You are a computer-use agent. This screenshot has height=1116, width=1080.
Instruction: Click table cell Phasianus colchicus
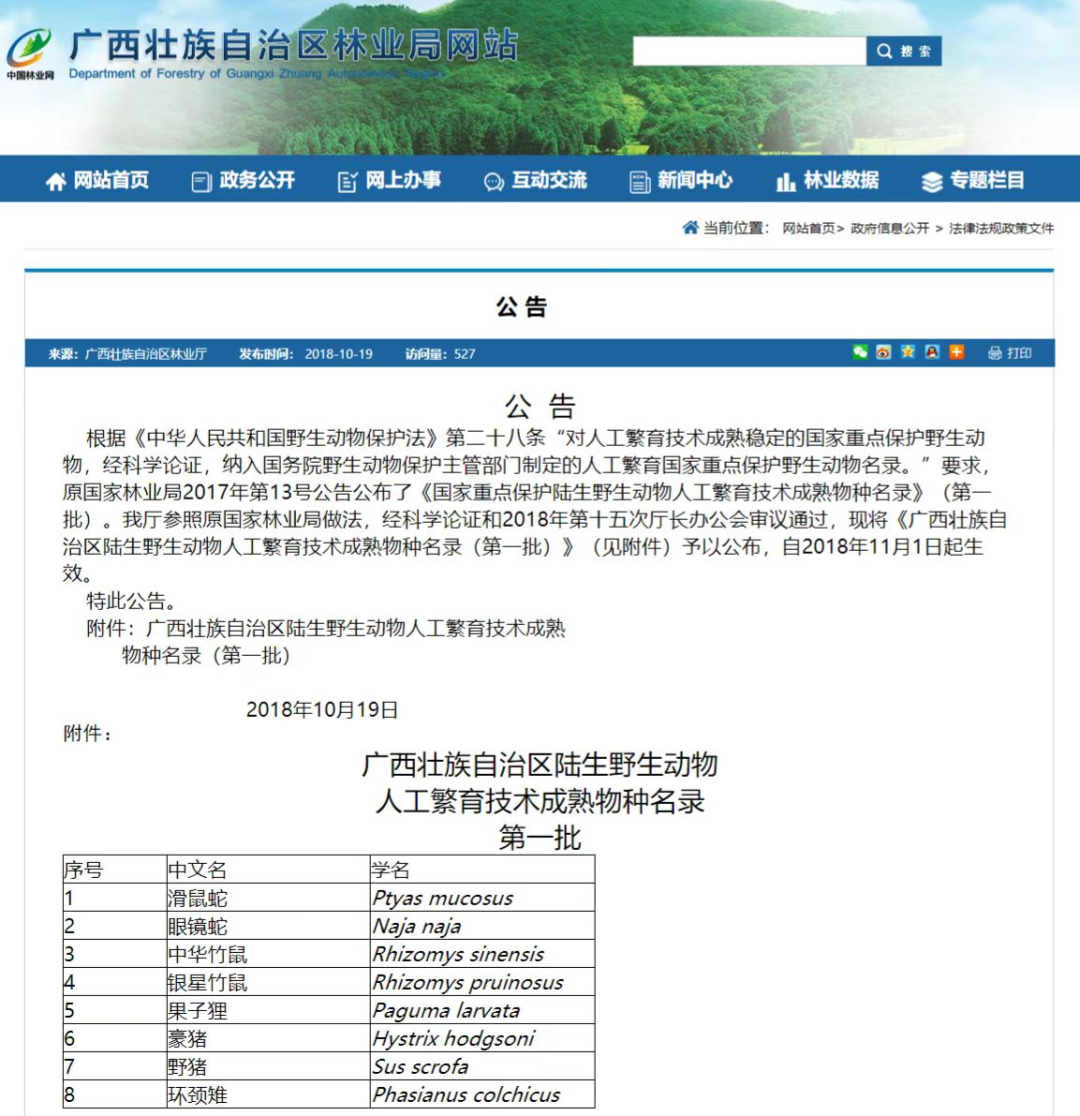[x=482, y=1094]
